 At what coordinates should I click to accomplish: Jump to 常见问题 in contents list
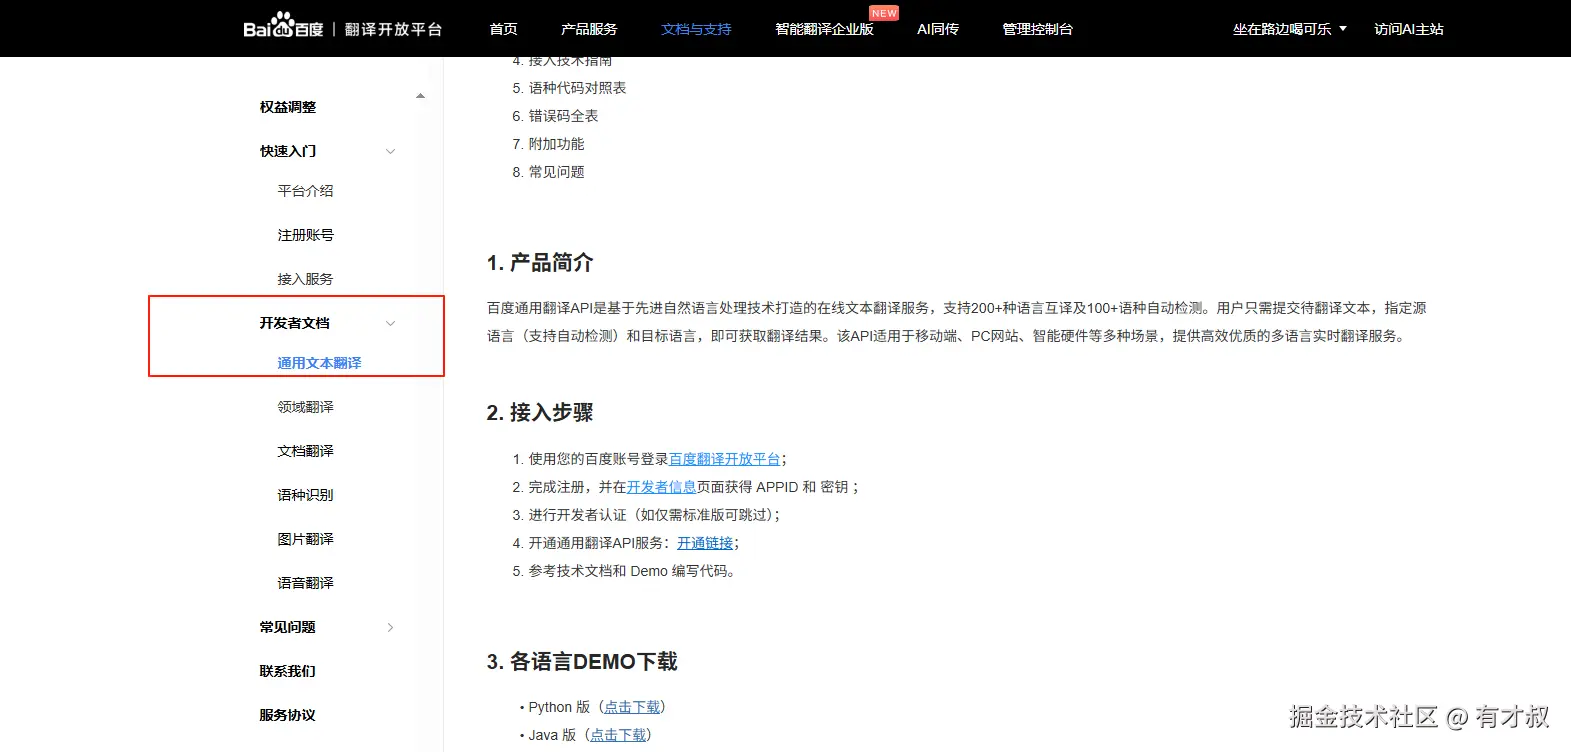556,172
